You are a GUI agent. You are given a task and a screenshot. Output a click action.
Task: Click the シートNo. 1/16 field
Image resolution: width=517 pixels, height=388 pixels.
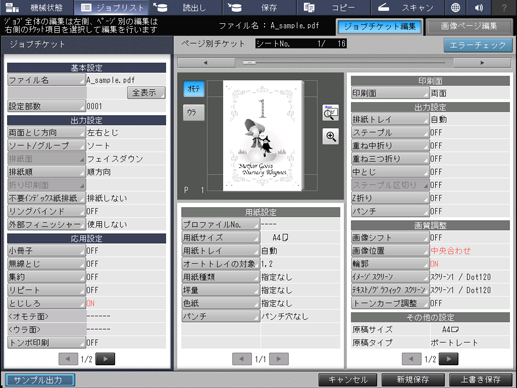click(301, 44)
